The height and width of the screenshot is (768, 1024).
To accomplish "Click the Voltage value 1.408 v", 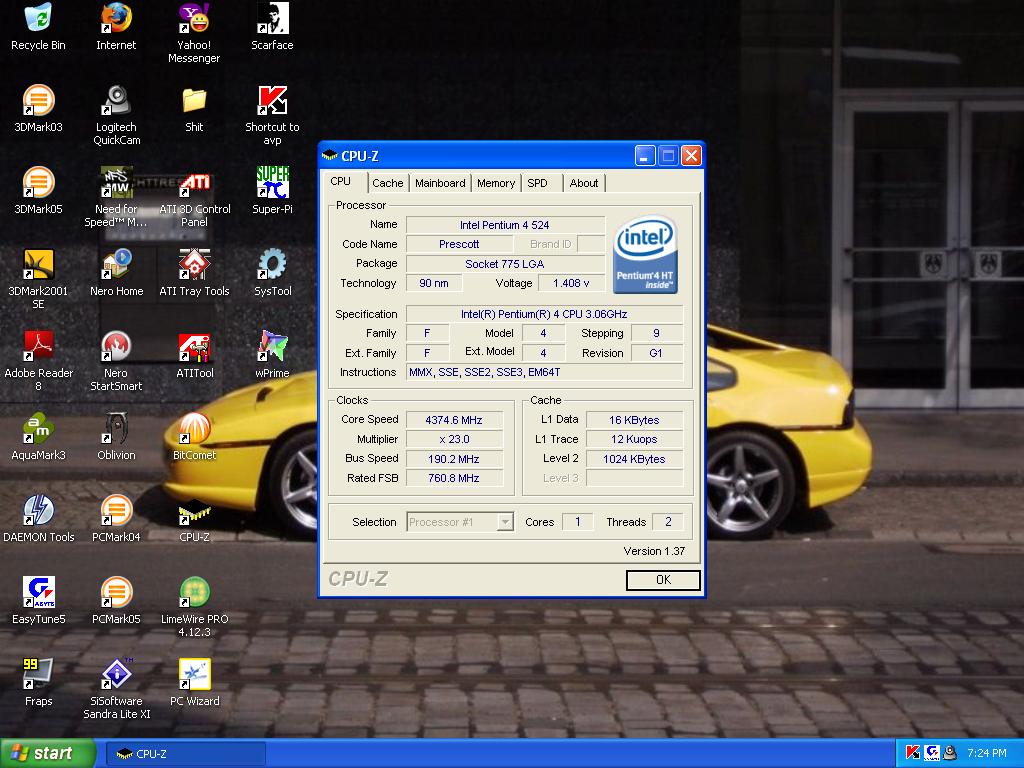I will tap(571, 283).
